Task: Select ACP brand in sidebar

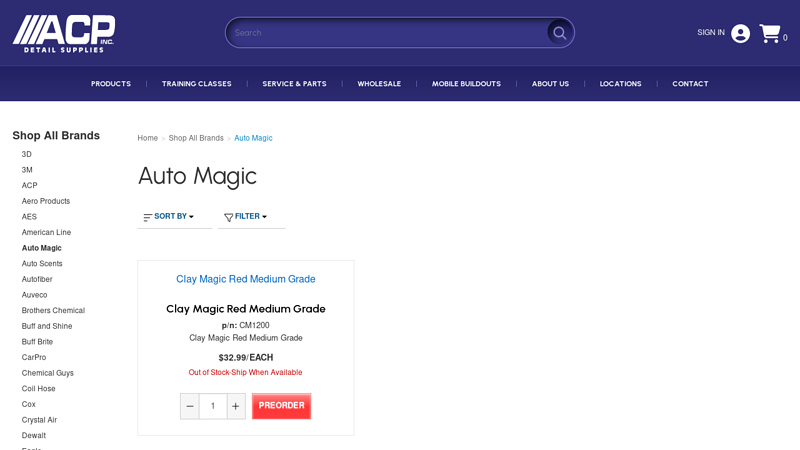Action: [x=30, y=186]
